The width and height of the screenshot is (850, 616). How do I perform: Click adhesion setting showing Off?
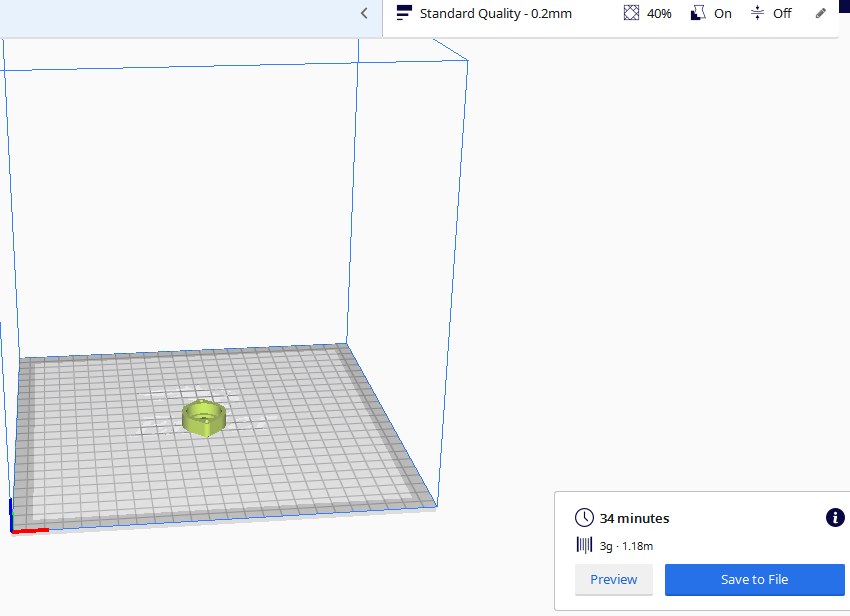(x=782, y=14)
